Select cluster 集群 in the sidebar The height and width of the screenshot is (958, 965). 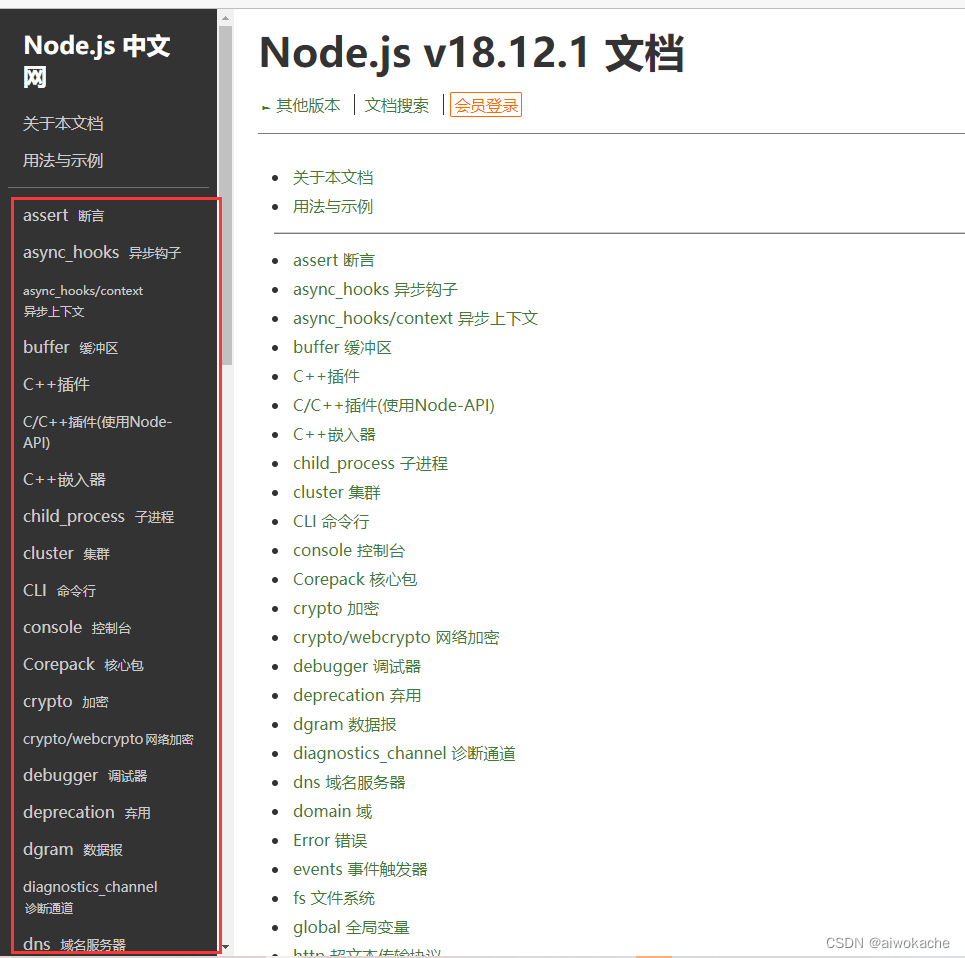pos(66,553)
